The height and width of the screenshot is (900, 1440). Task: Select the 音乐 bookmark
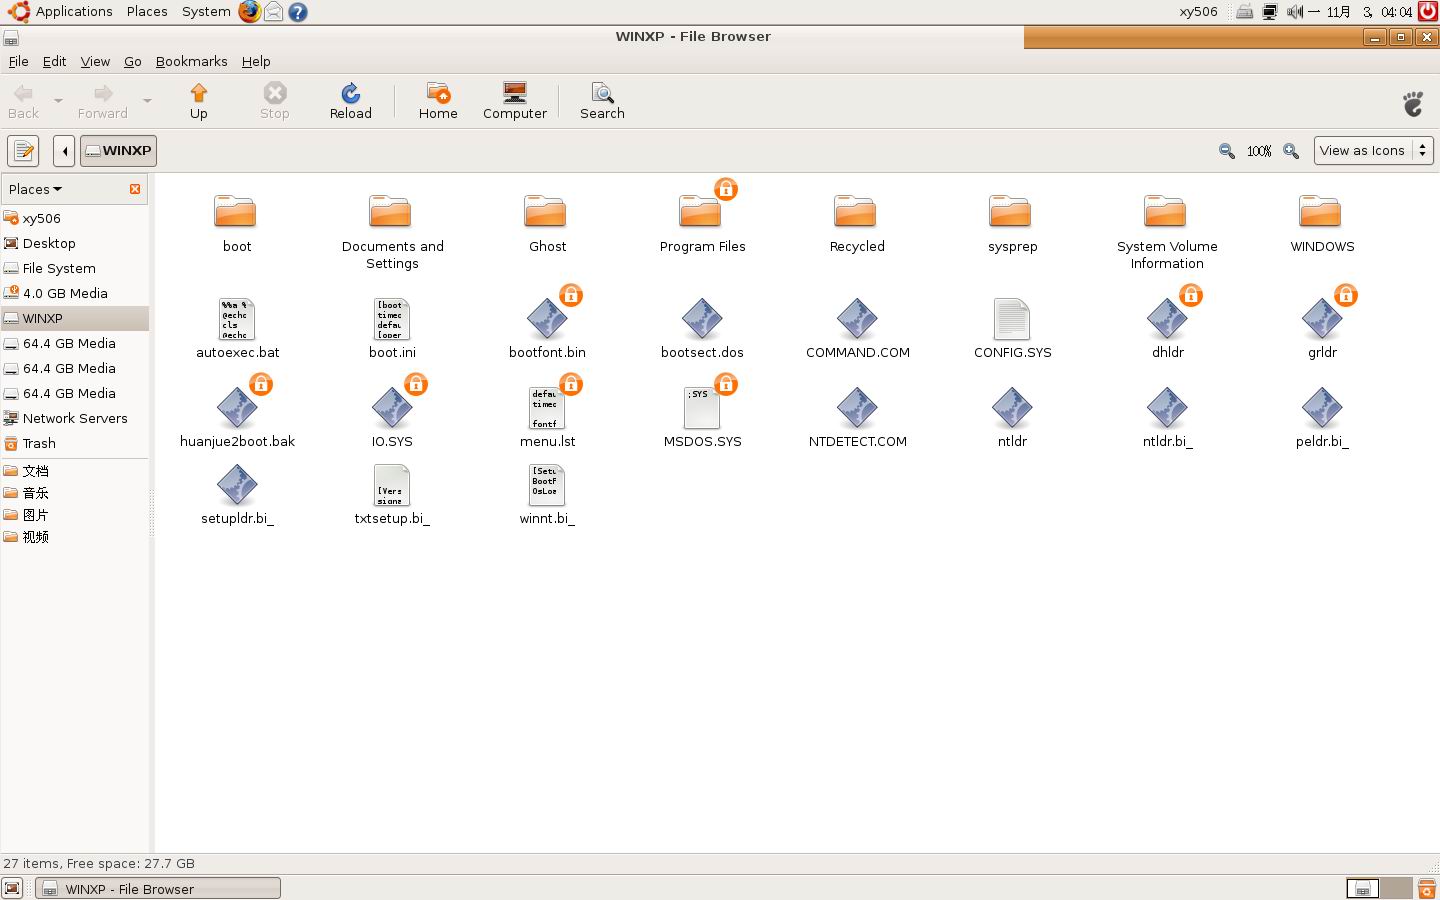coord(75,493)
